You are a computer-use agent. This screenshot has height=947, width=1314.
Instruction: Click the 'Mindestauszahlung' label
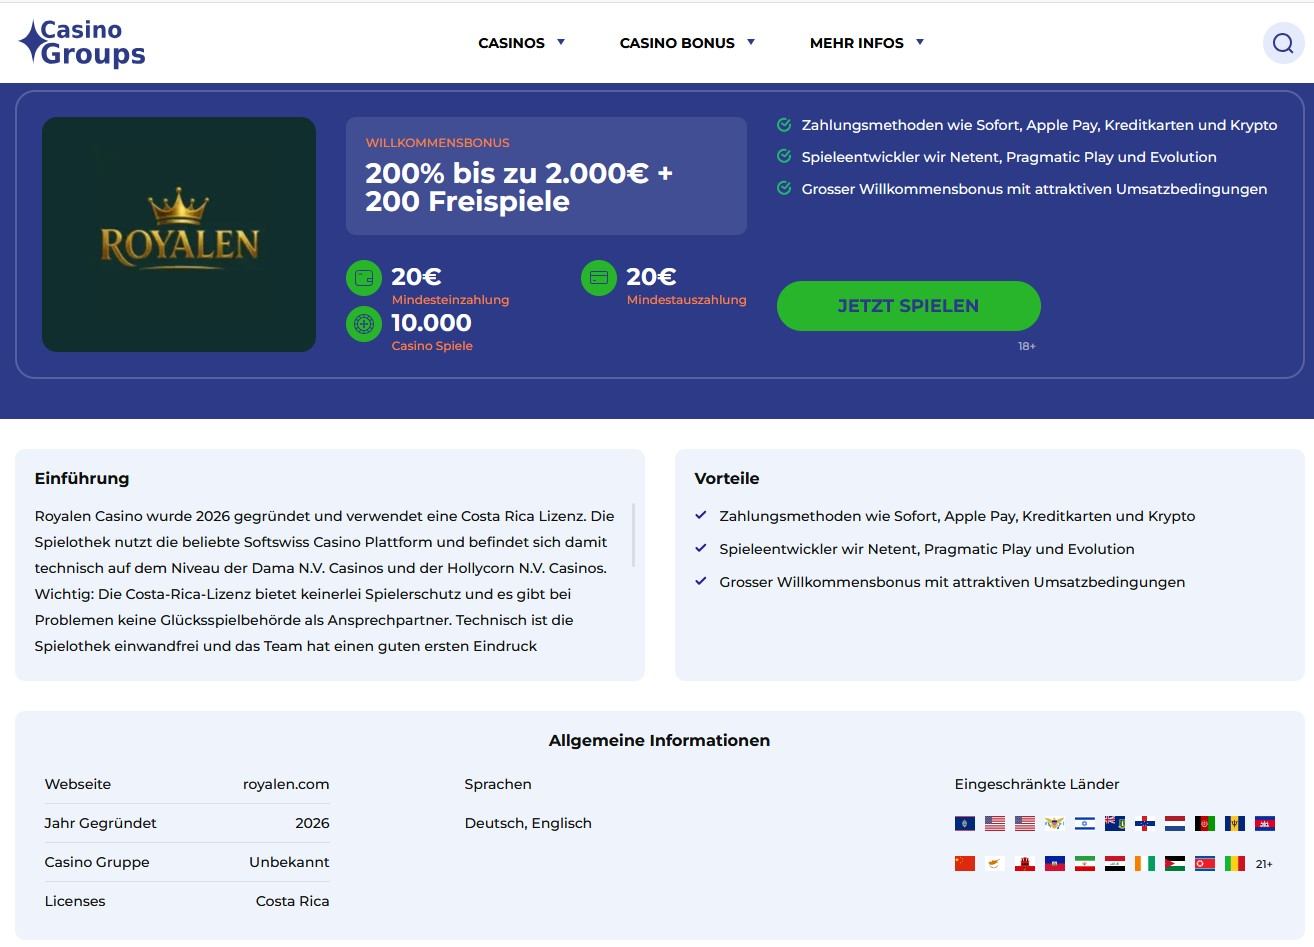click(686, 300)
